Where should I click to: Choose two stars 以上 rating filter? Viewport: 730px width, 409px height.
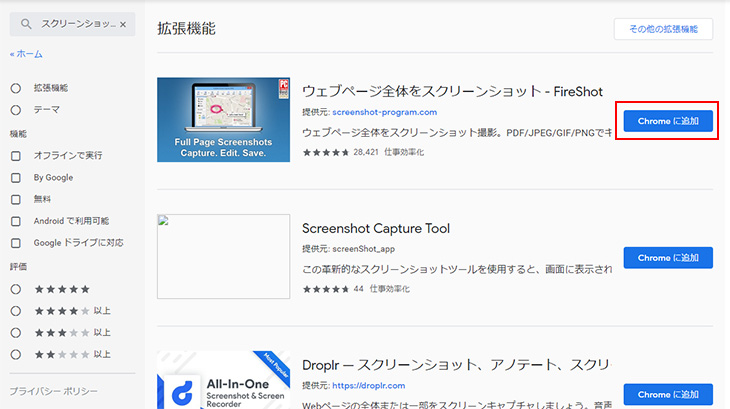coord(16,354)
